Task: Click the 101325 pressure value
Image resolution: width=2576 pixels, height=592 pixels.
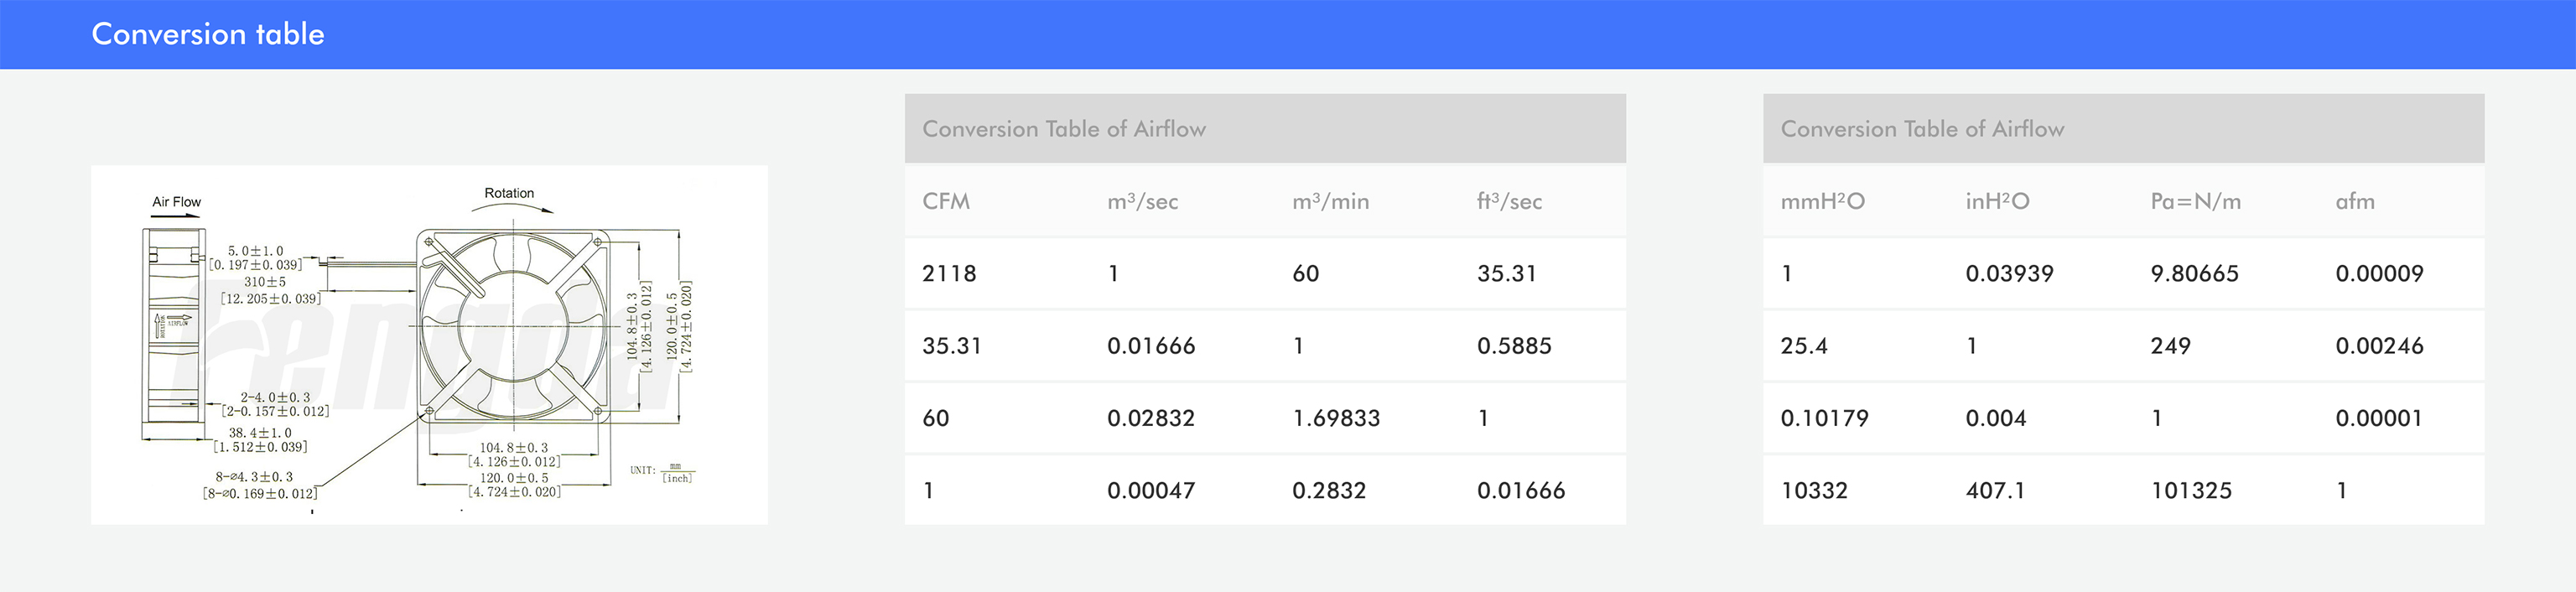Action: [2191, 490]
